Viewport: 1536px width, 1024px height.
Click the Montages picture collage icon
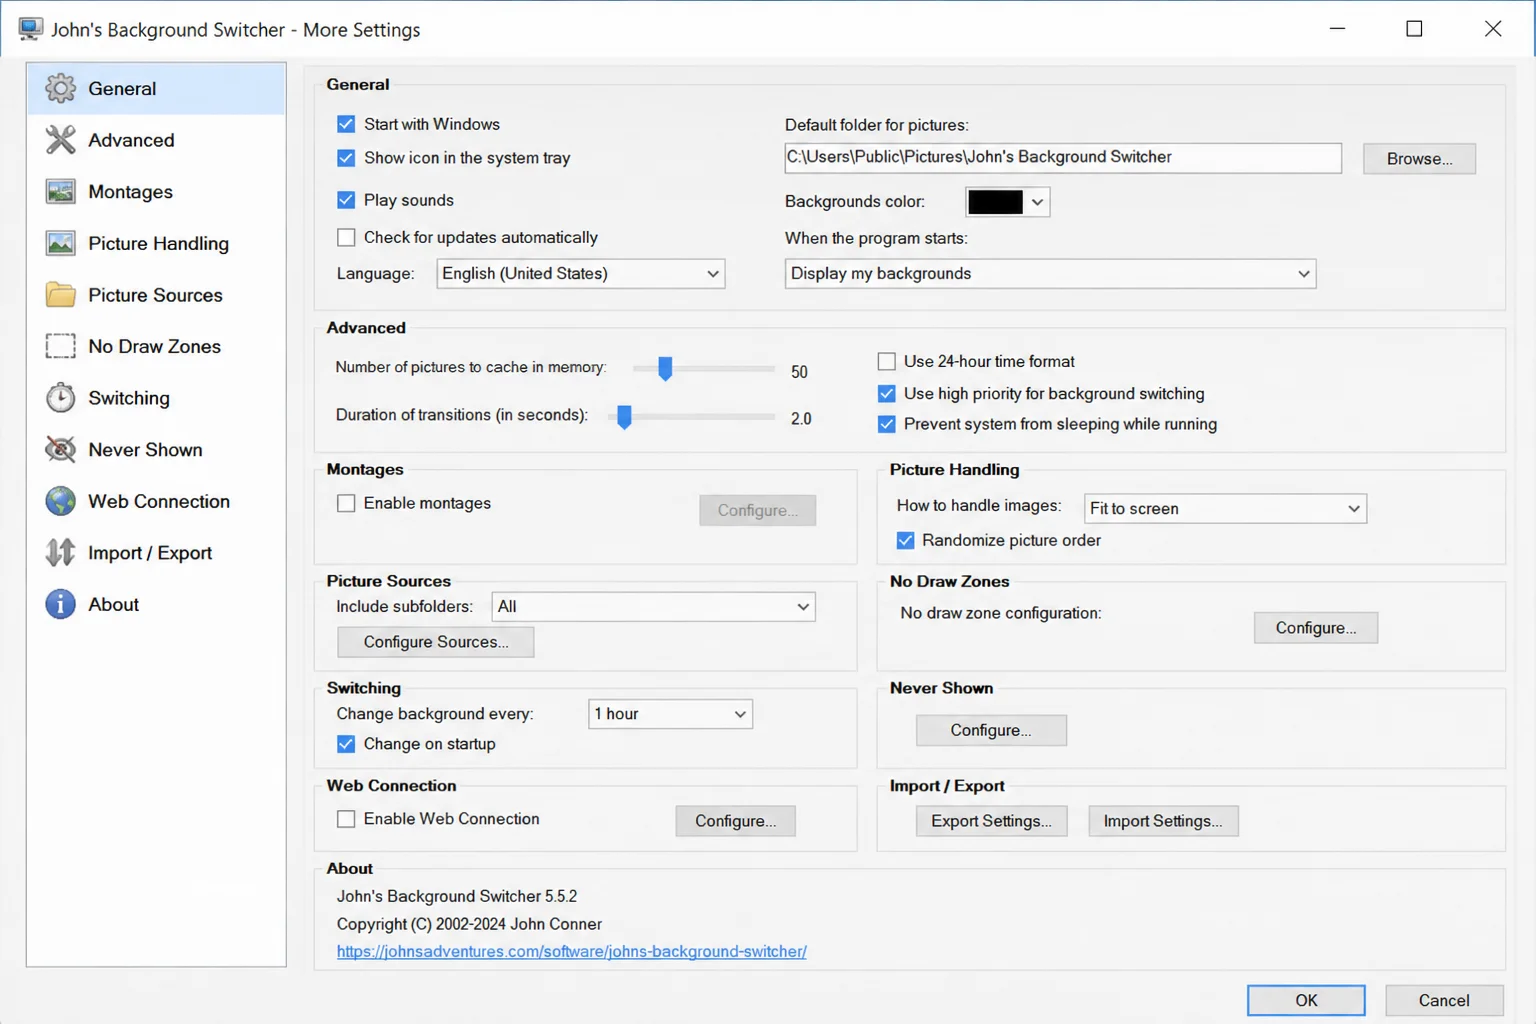(x=60, y=191)
